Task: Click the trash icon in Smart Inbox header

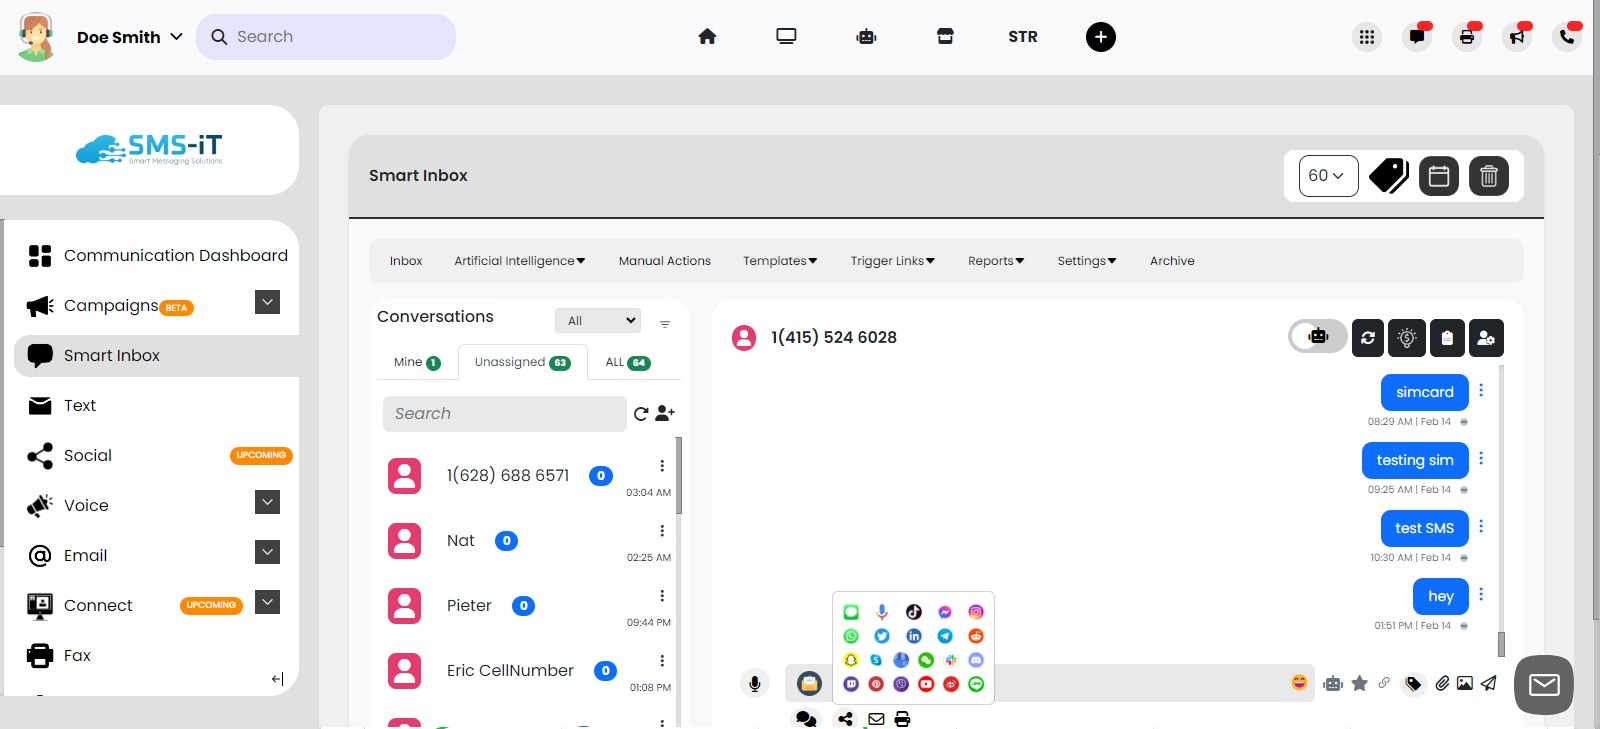Action: tap(1488, 176)
